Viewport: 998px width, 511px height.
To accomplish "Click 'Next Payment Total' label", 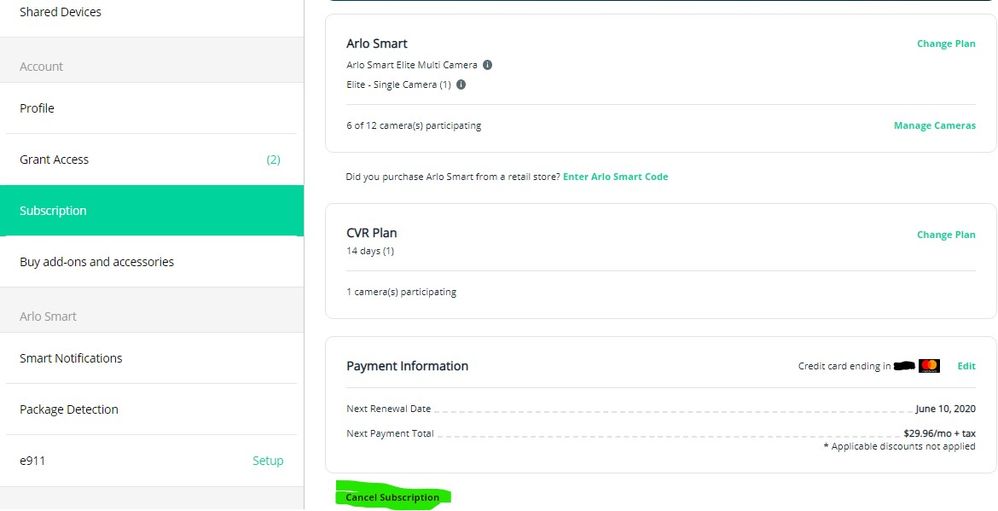I will coord(390,433).
